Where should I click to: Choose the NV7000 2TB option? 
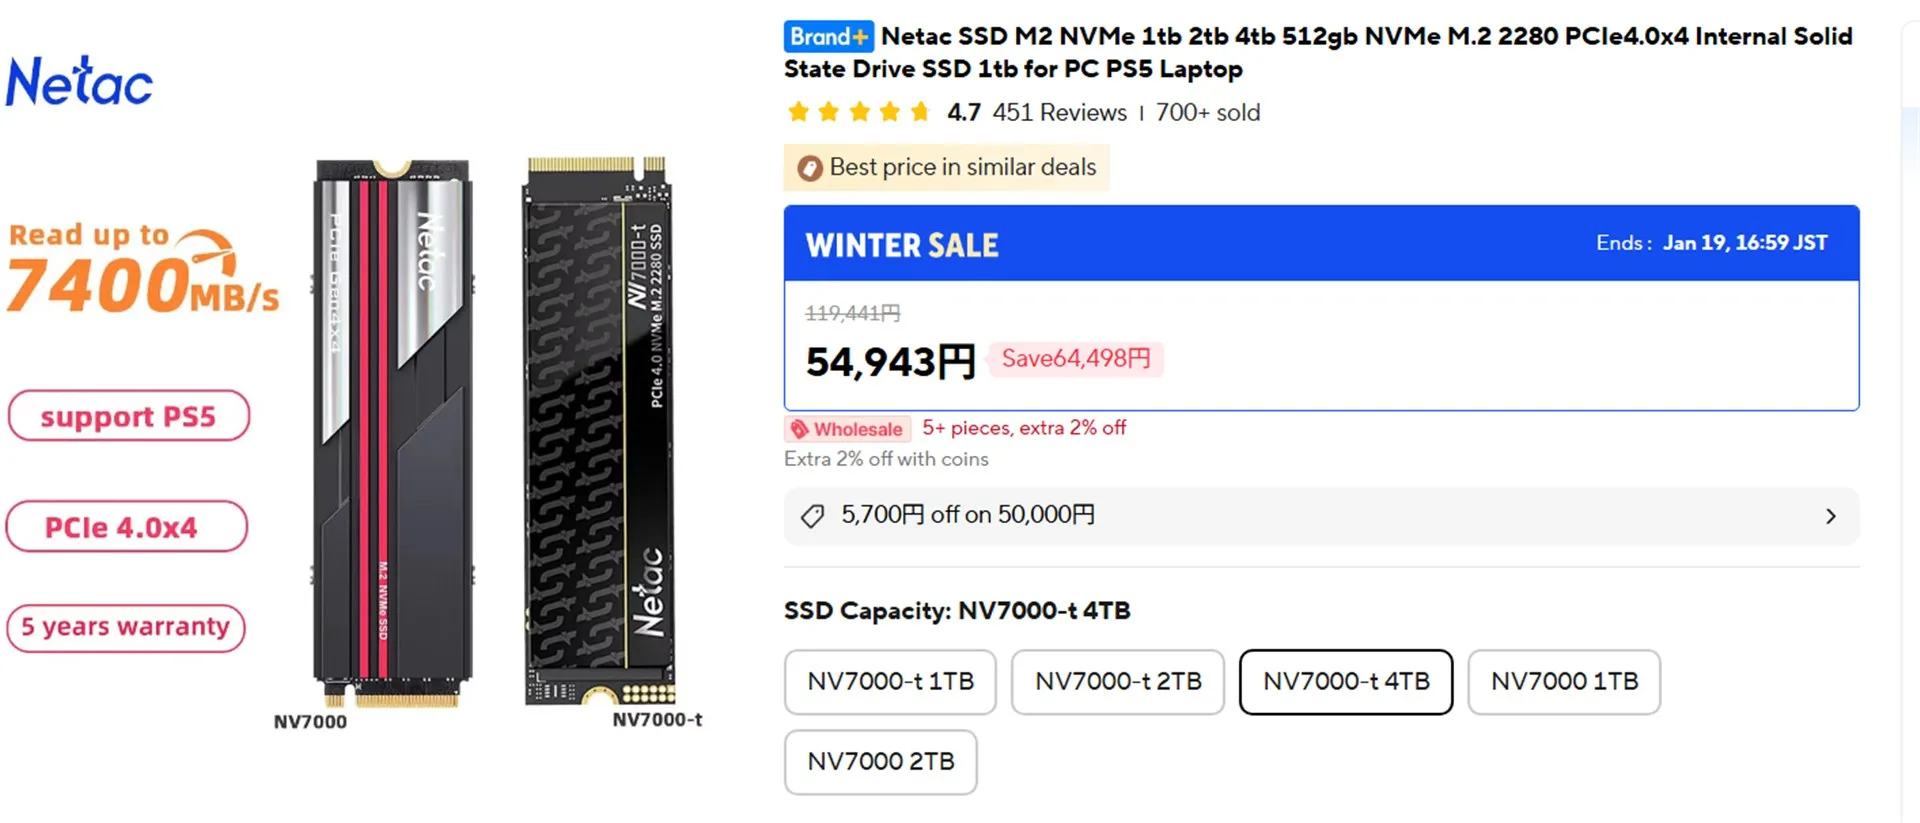coord(880,762)
